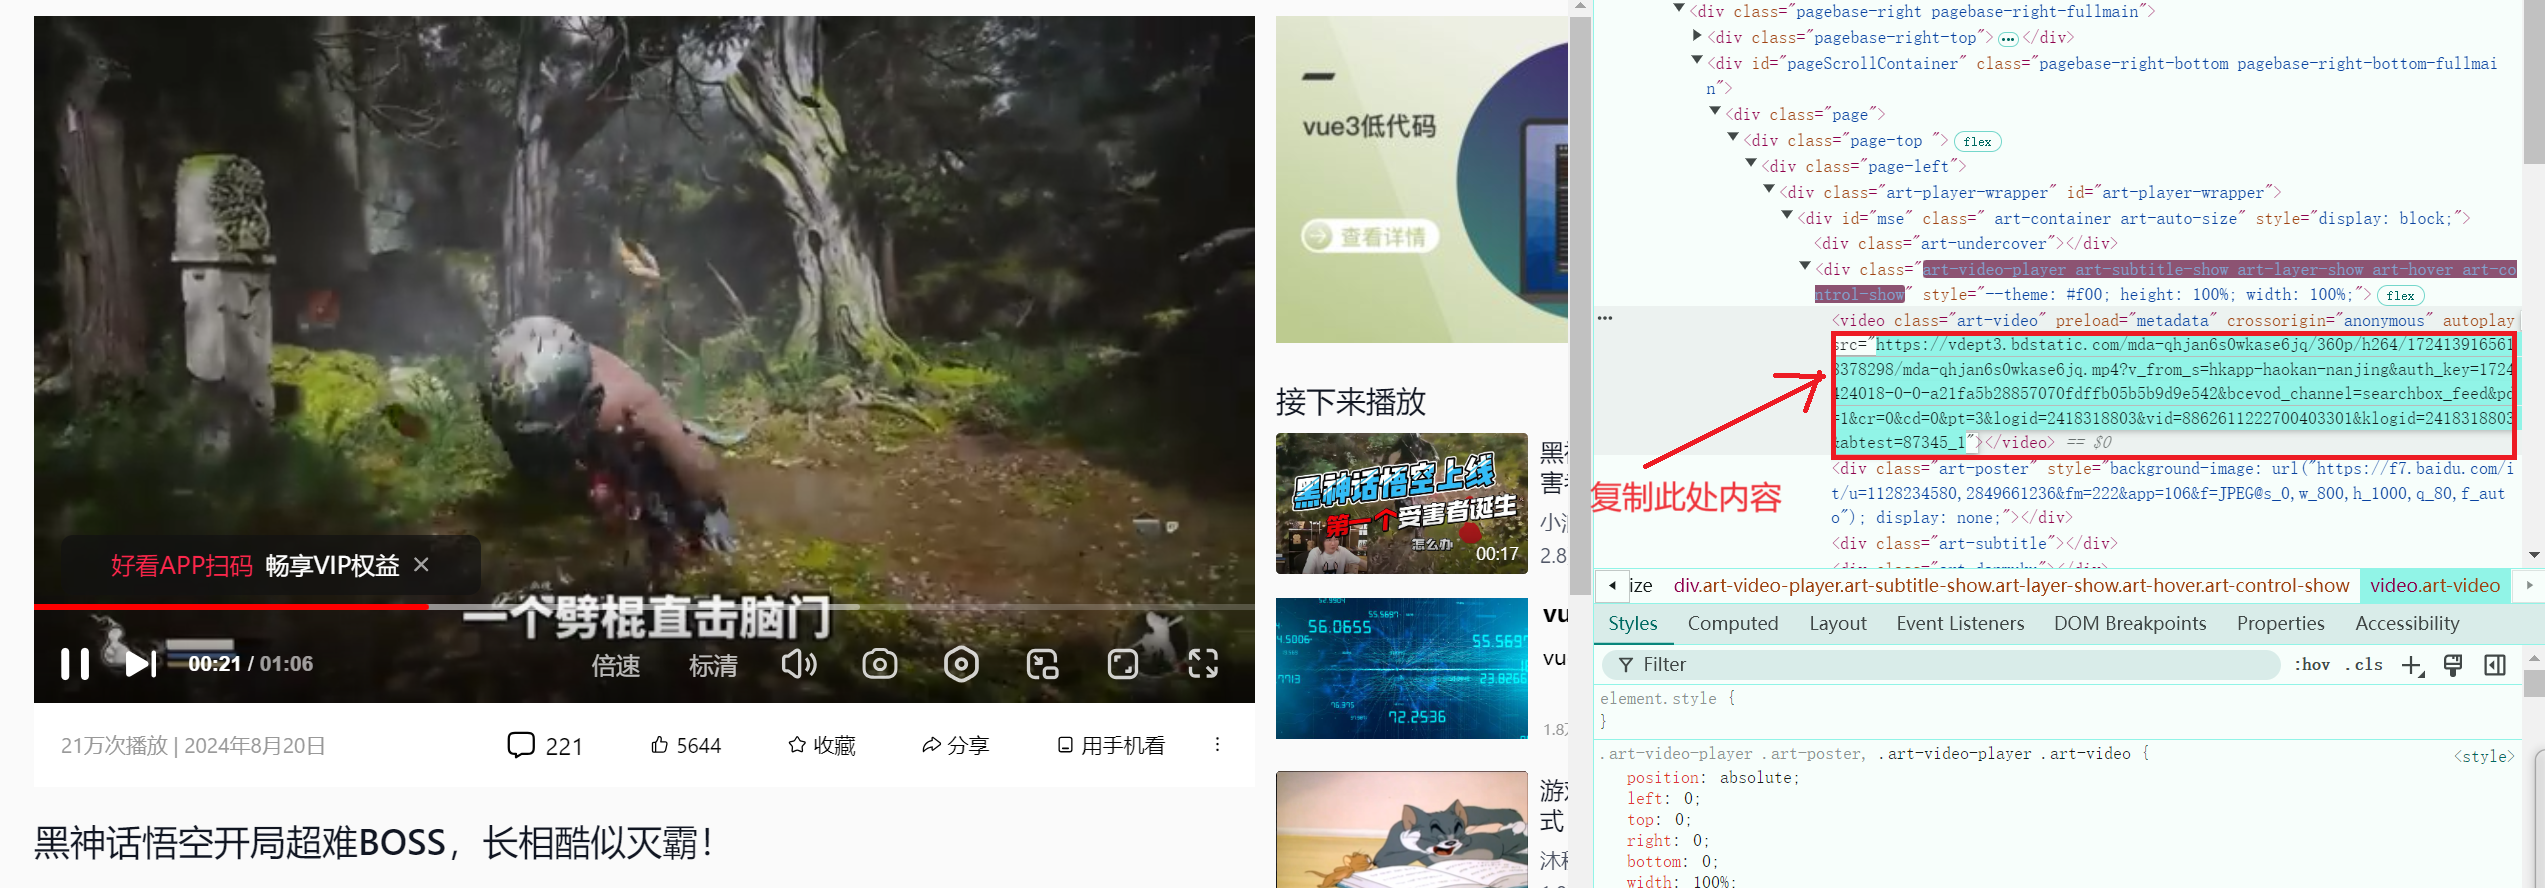This screenshot has width=2545, height=888.
Task: Collapse the art-video-player div node
Action: (x=1805, y=266)
